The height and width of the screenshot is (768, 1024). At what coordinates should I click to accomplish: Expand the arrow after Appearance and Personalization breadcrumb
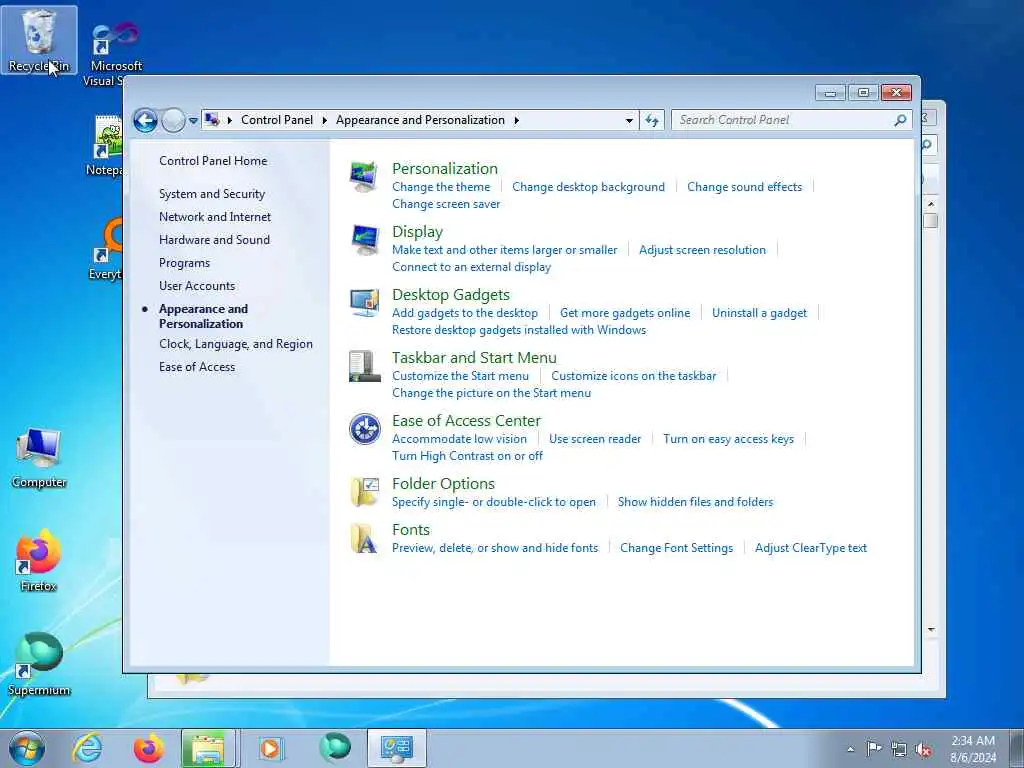pyautogui.click(x=517, y=120)
